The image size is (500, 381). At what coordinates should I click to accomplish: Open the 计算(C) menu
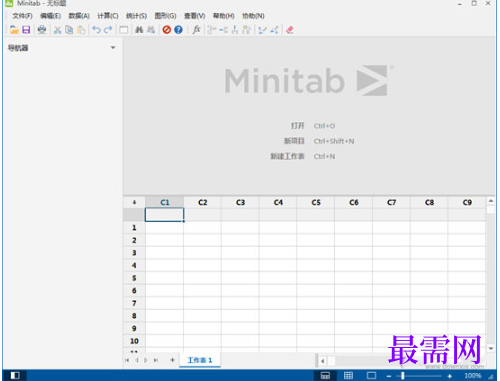point(108,16)
